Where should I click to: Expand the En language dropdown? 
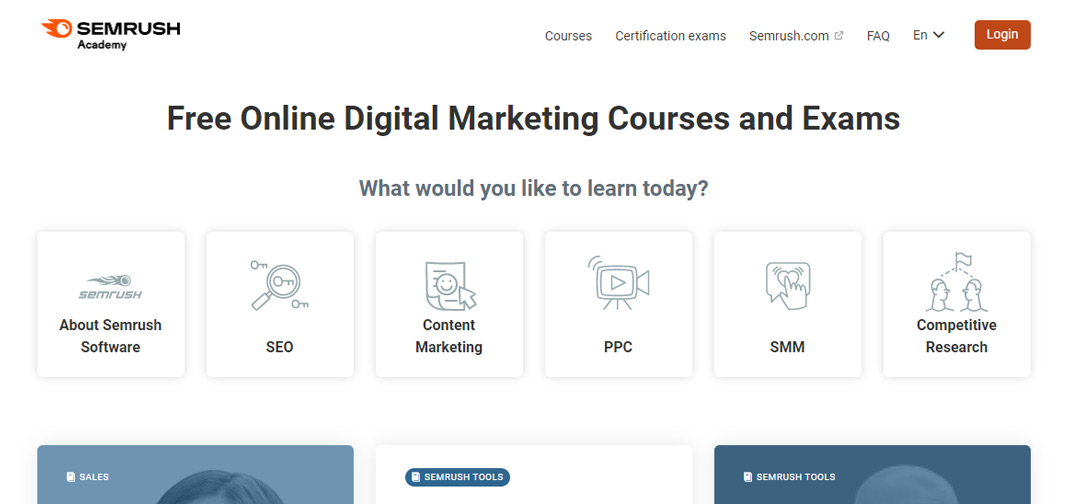(x=928, y=35)
